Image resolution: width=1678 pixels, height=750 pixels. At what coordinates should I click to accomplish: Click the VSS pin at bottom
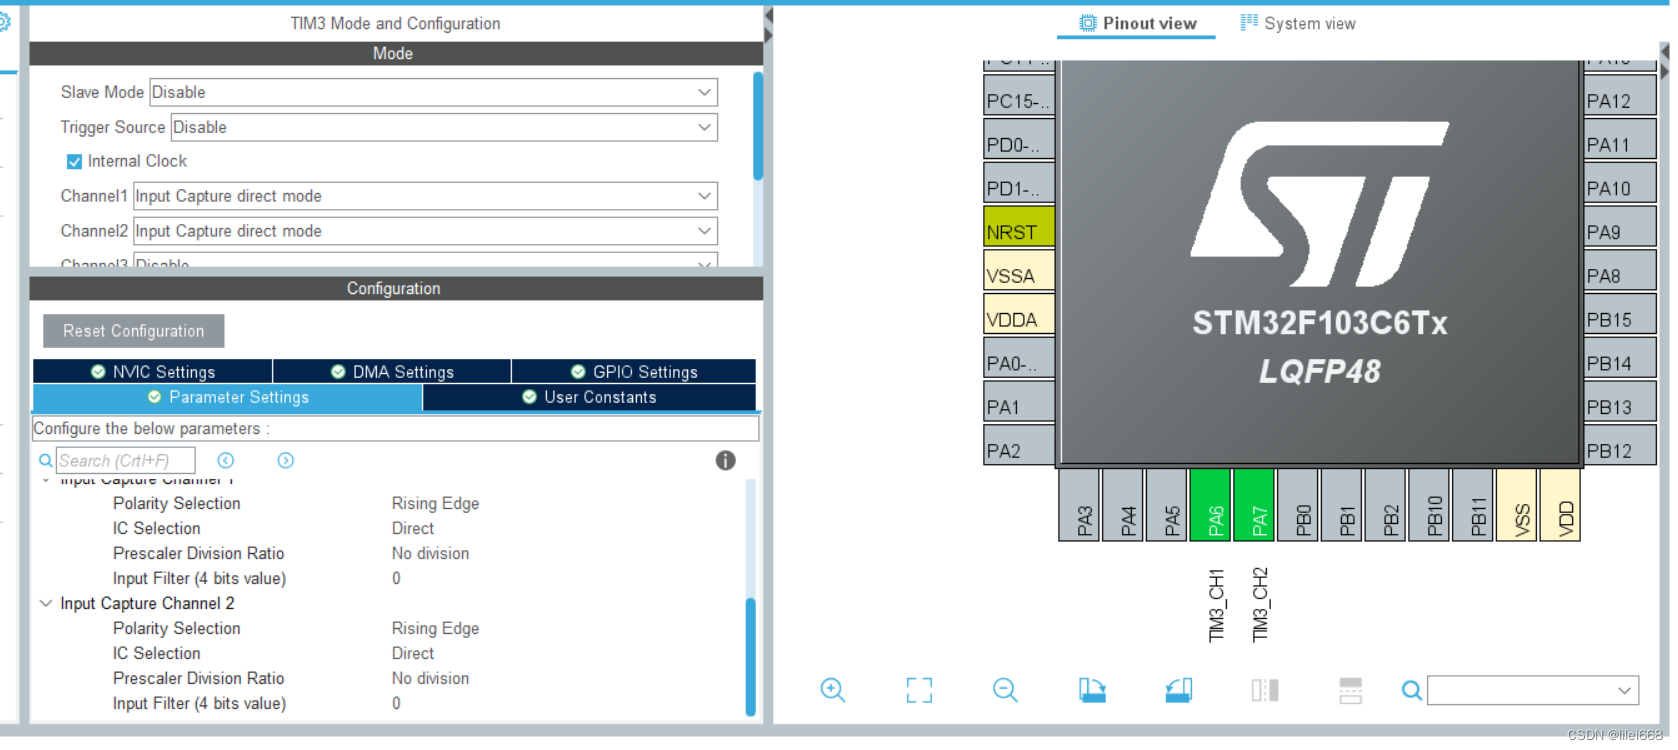1517,506
